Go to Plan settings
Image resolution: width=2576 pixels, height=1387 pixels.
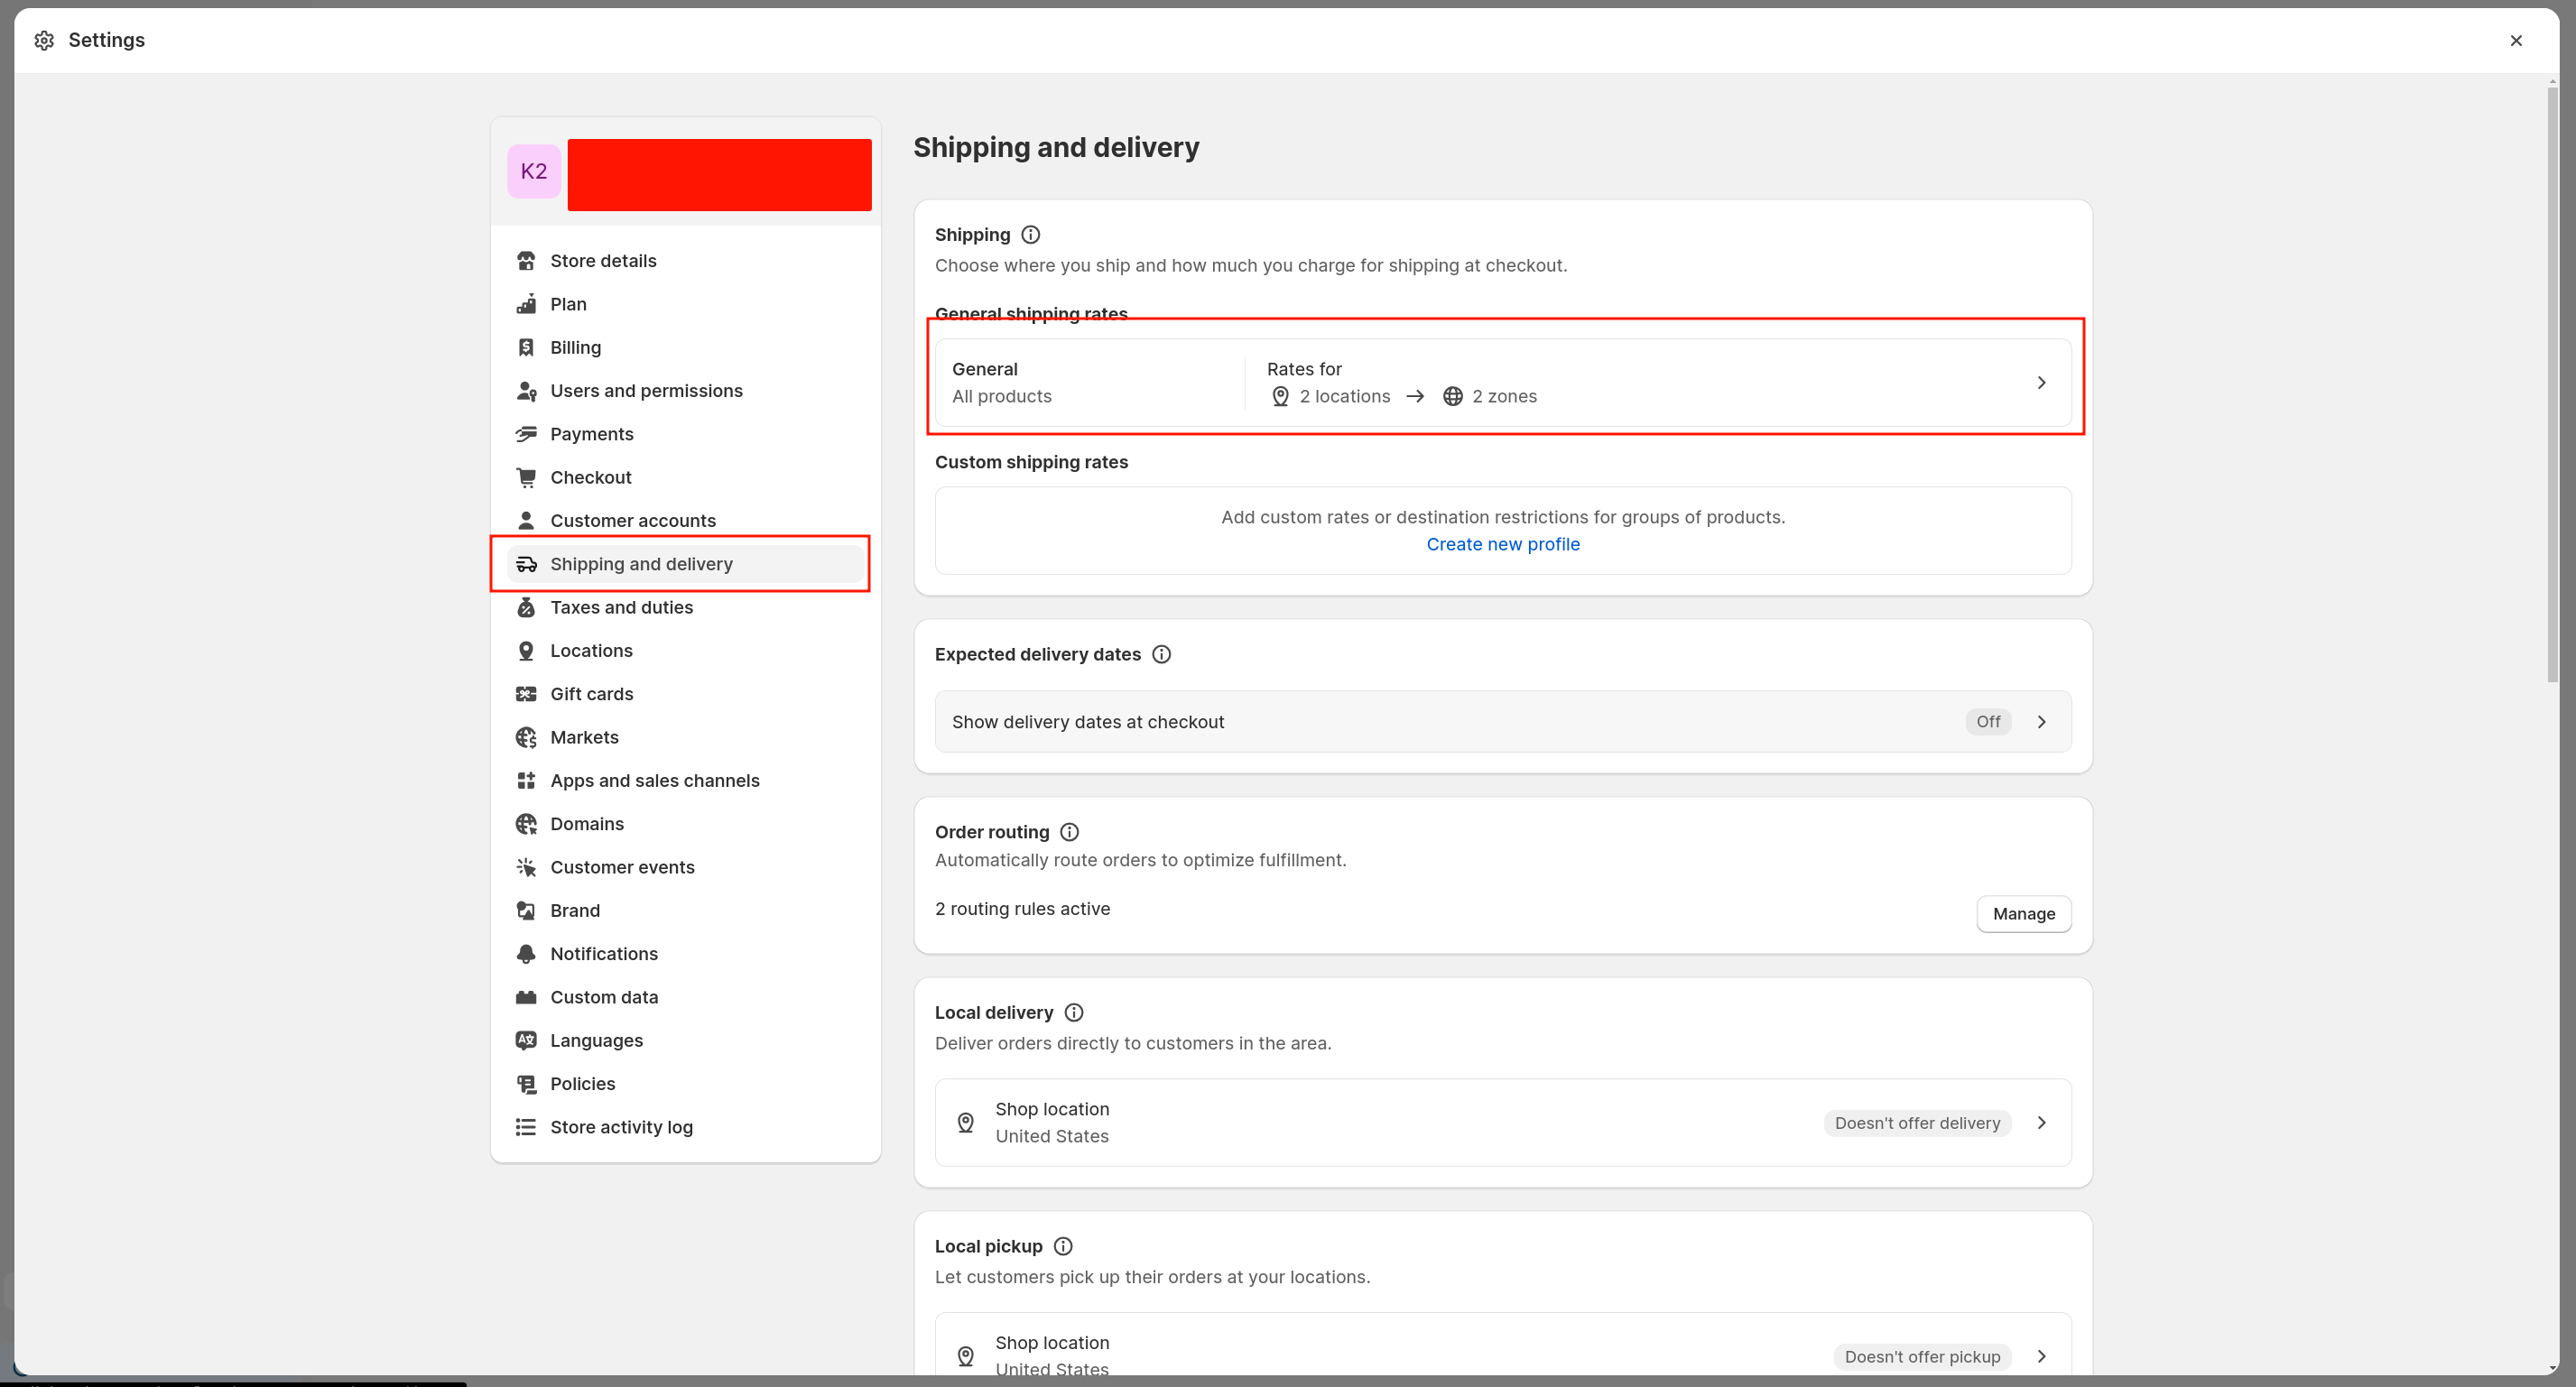685,304
